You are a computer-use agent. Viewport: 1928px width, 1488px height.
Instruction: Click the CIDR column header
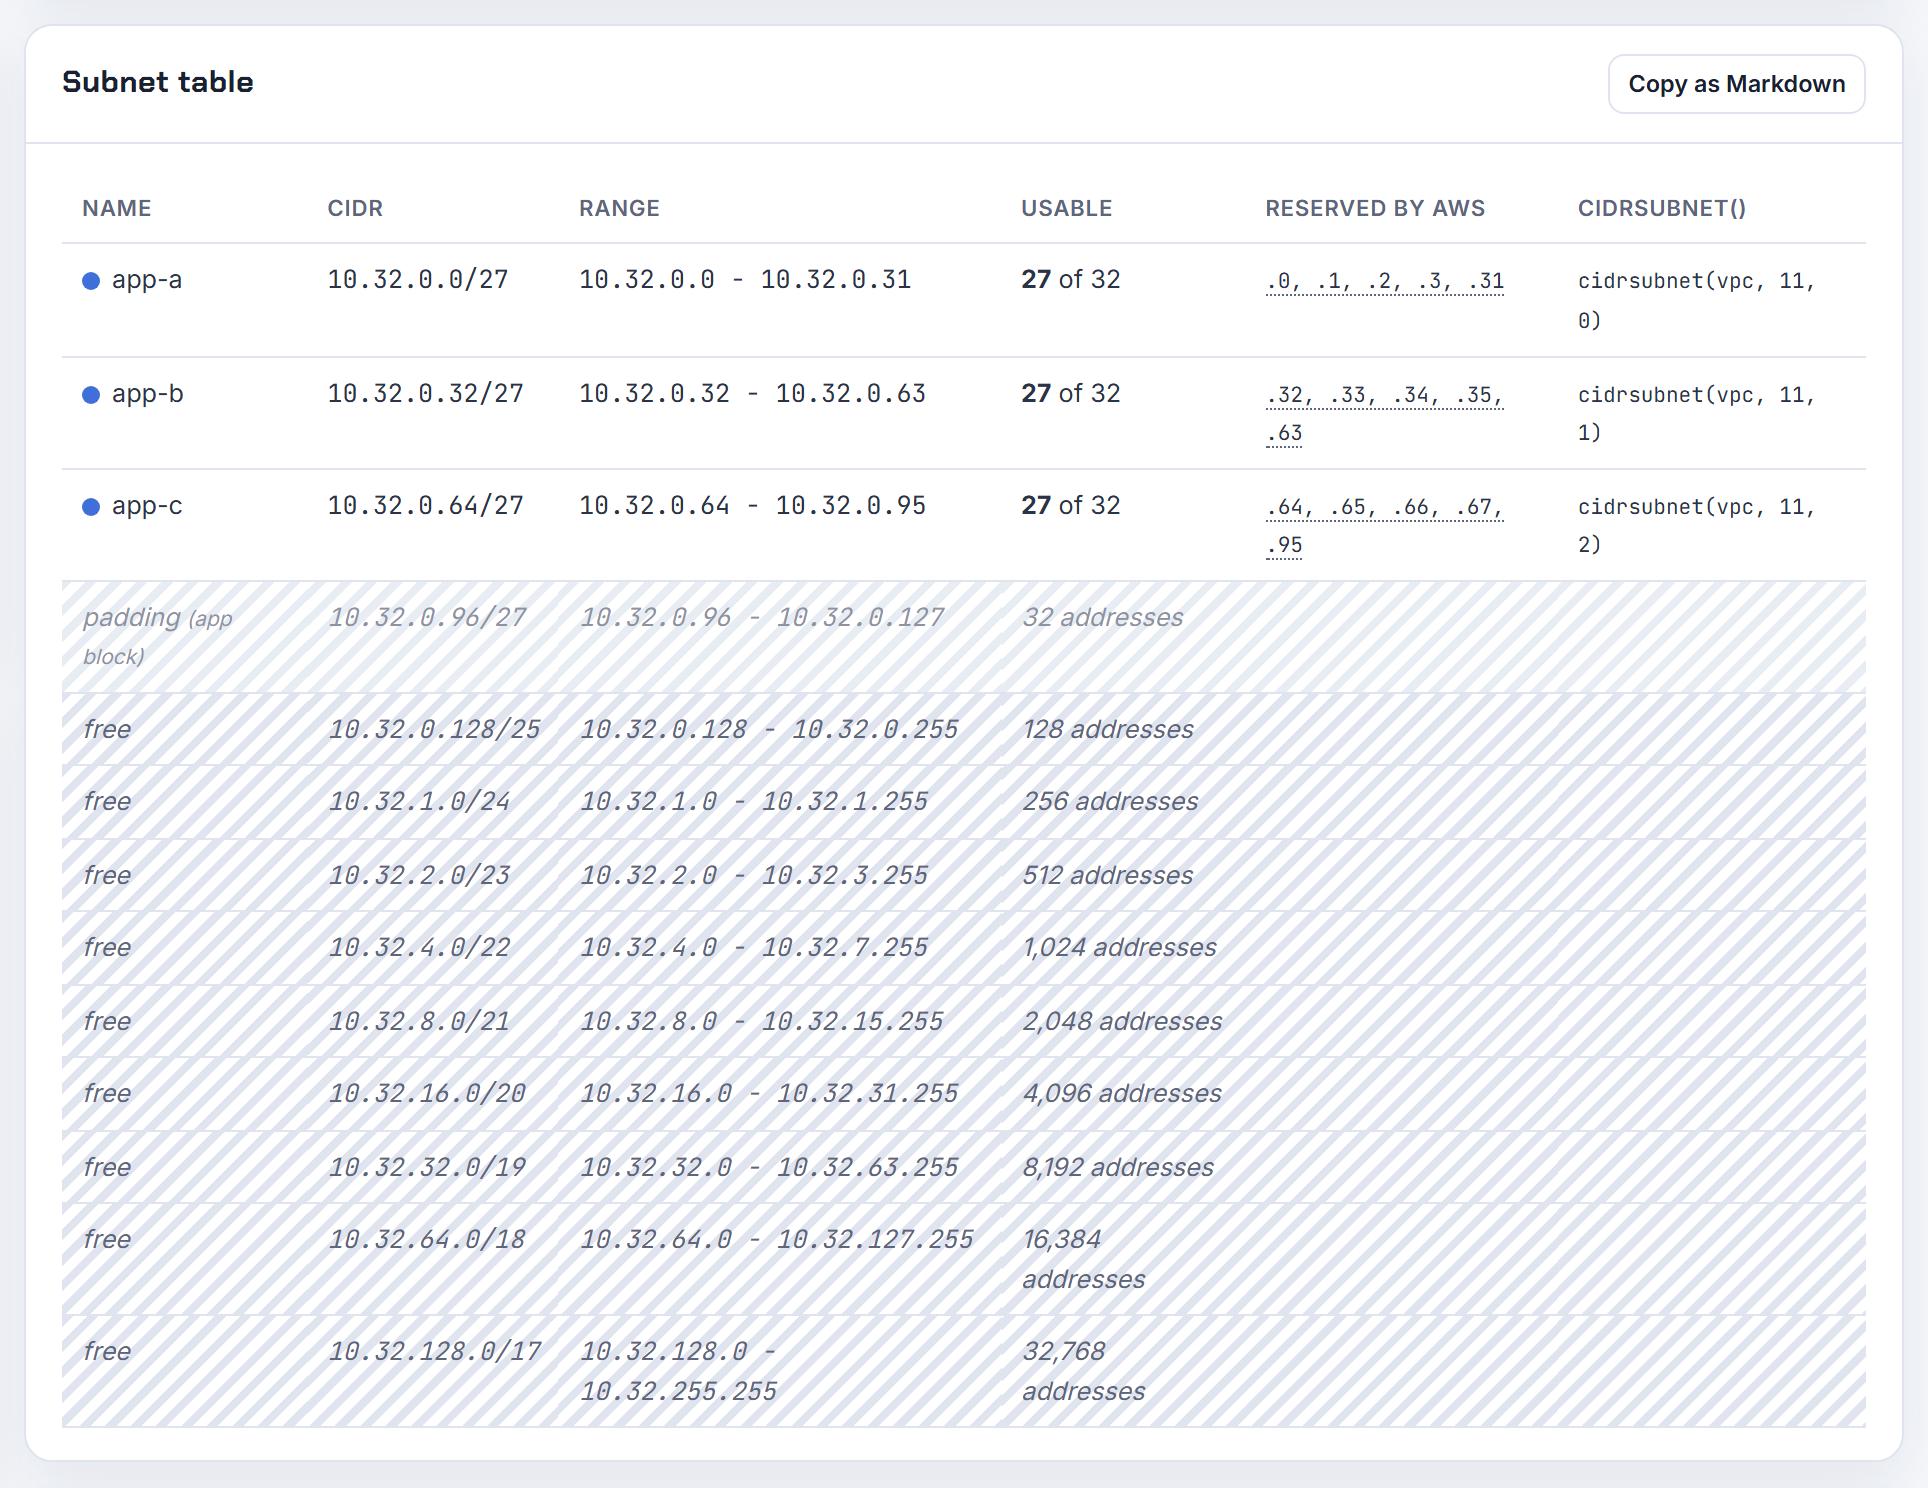click(355, 208)
